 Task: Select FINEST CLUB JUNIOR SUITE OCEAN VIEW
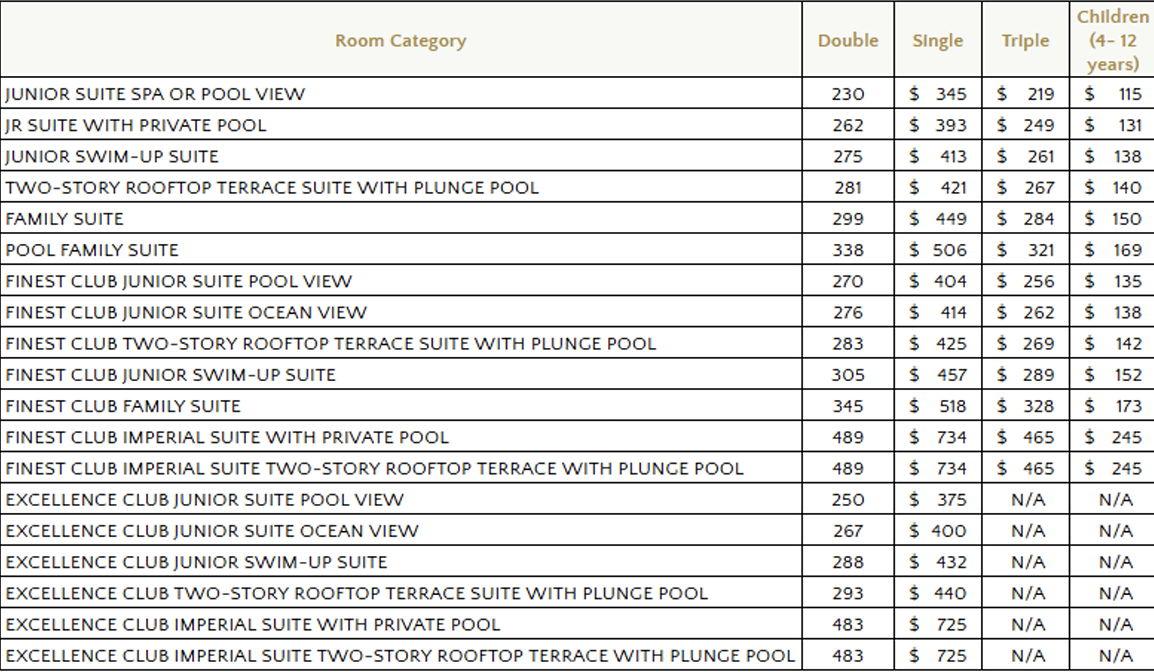(x=185, y=312)
